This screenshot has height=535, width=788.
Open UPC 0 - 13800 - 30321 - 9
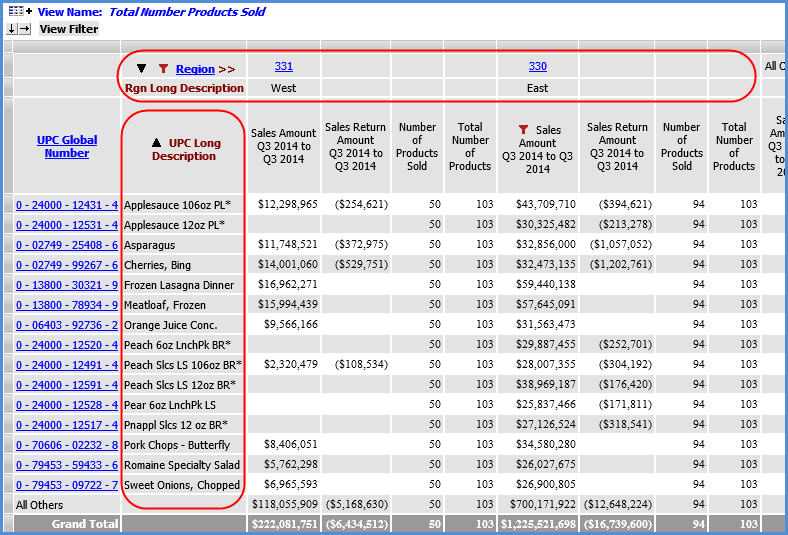coord(67,285)
